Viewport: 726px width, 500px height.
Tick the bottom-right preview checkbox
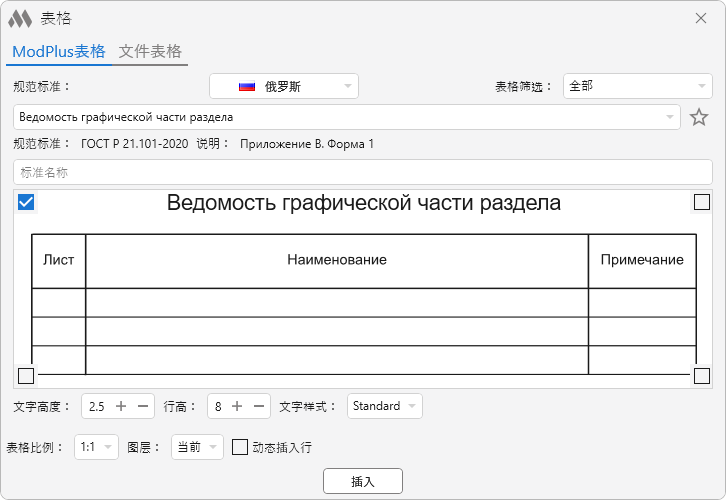702,376
